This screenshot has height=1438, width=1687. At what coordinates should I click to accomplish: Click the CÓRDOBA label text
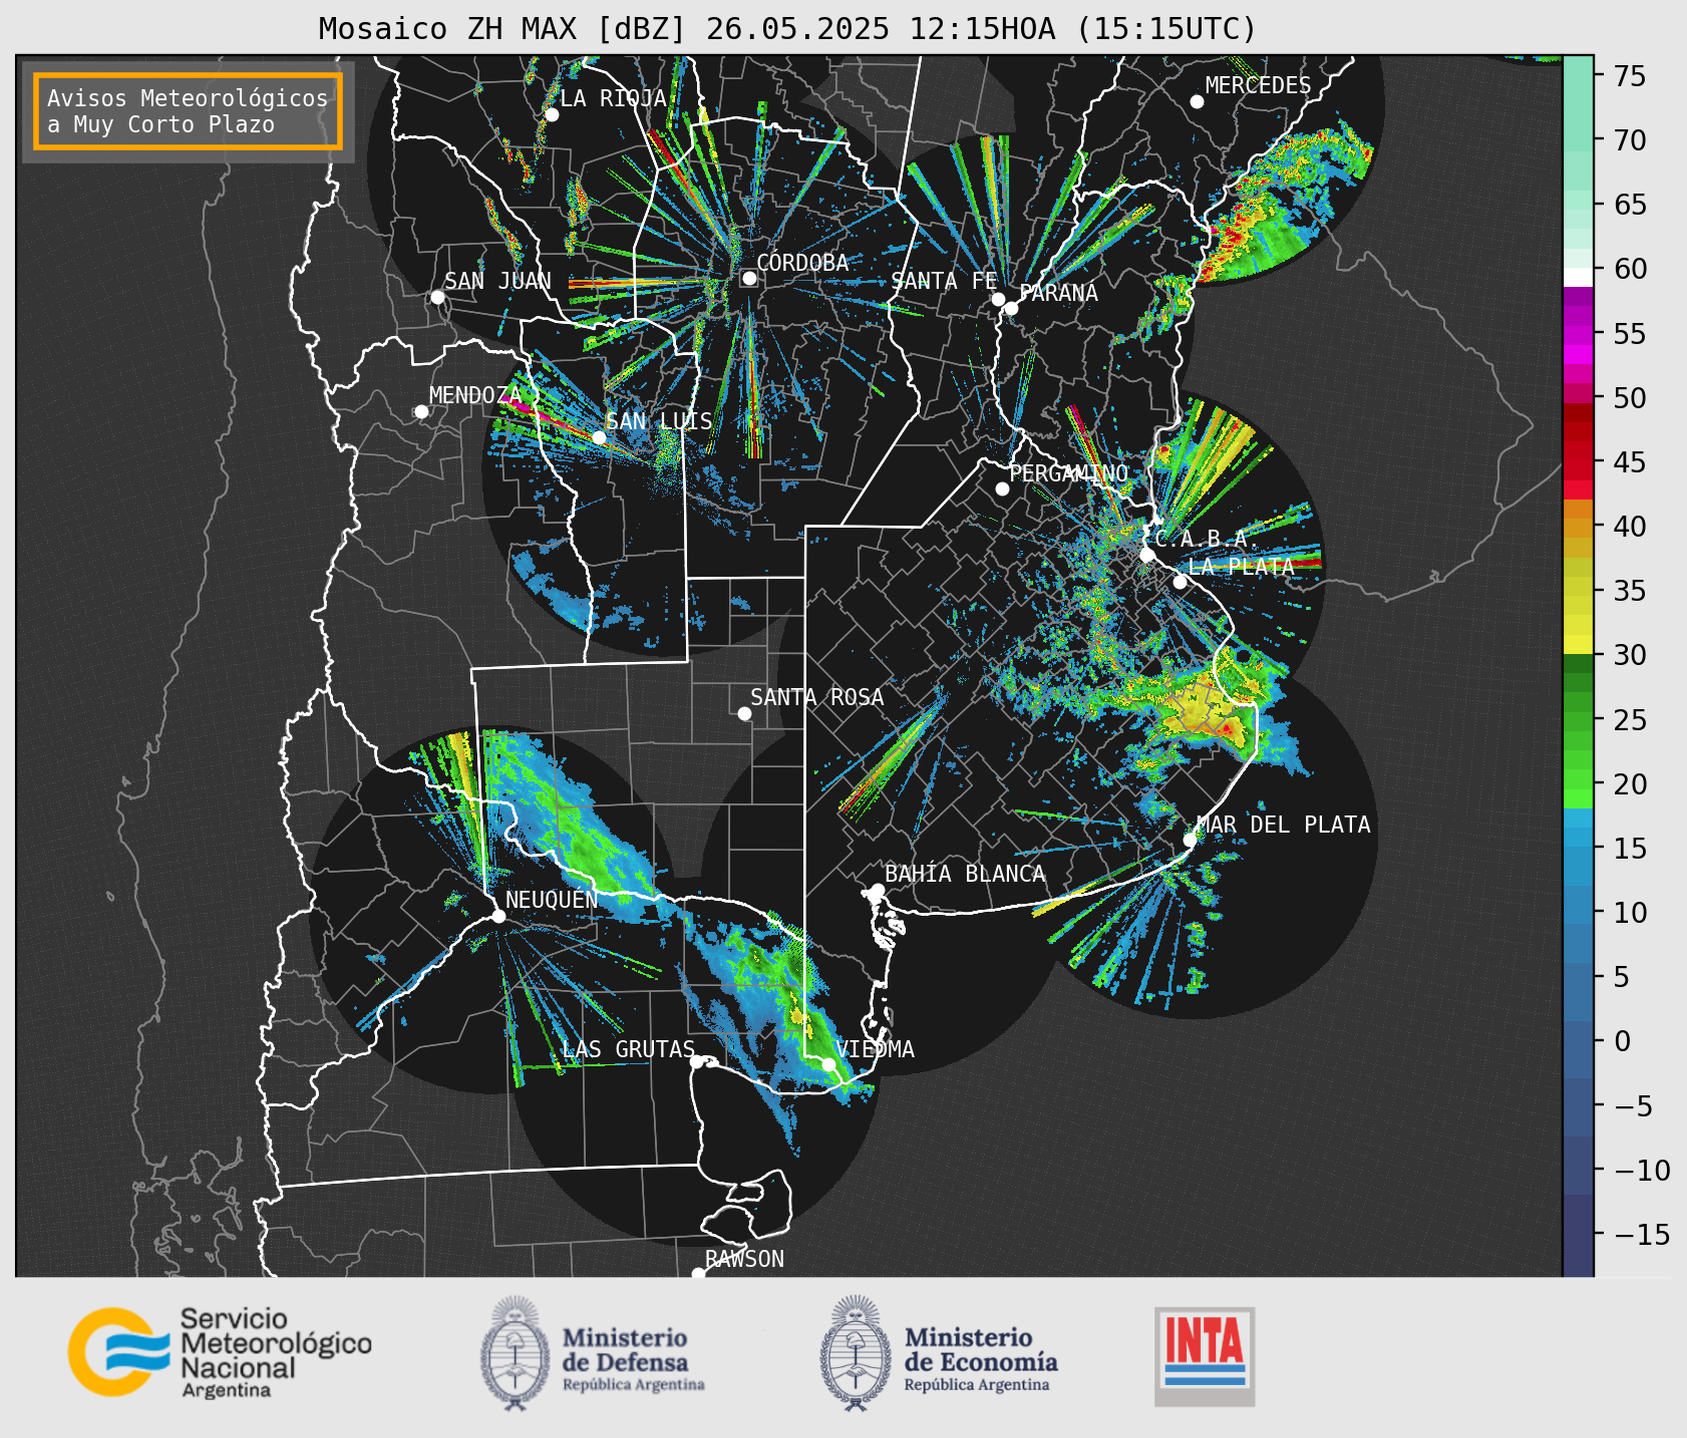(x=802, y=263)
